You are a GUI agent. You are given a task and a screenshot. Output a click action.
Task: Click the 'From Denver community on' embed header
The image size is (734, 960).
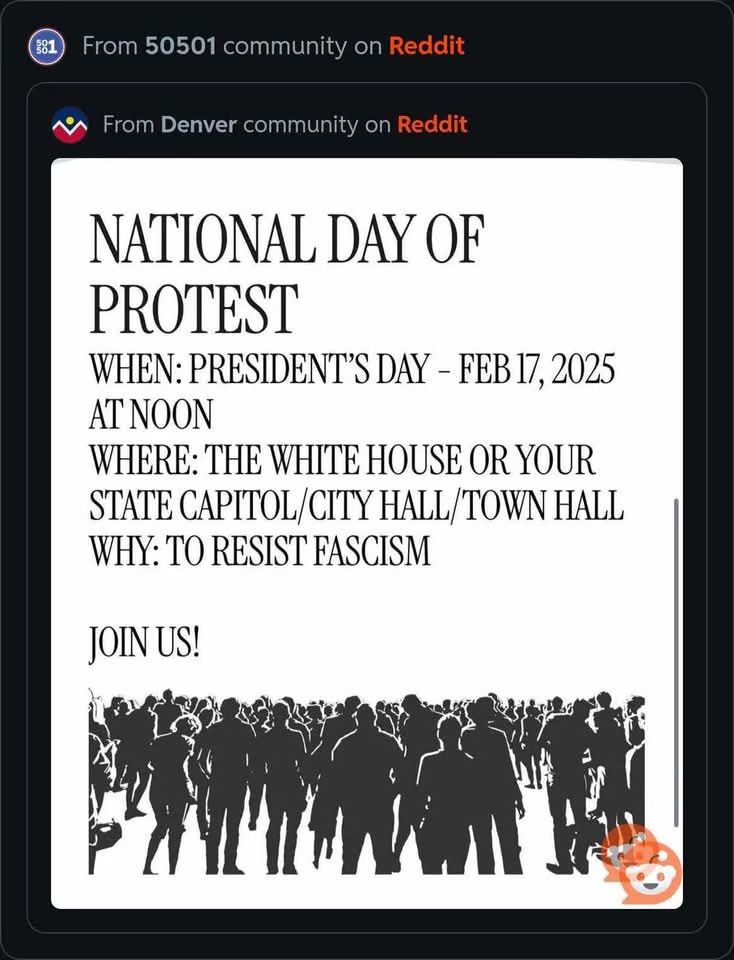(x=247, y=124)
